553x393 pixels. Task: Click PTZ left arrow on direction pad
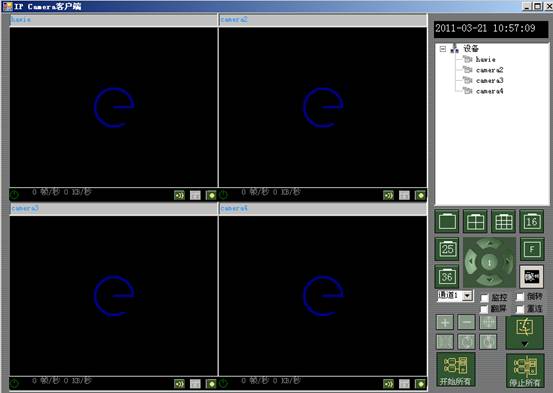click(x=470, y=262)
